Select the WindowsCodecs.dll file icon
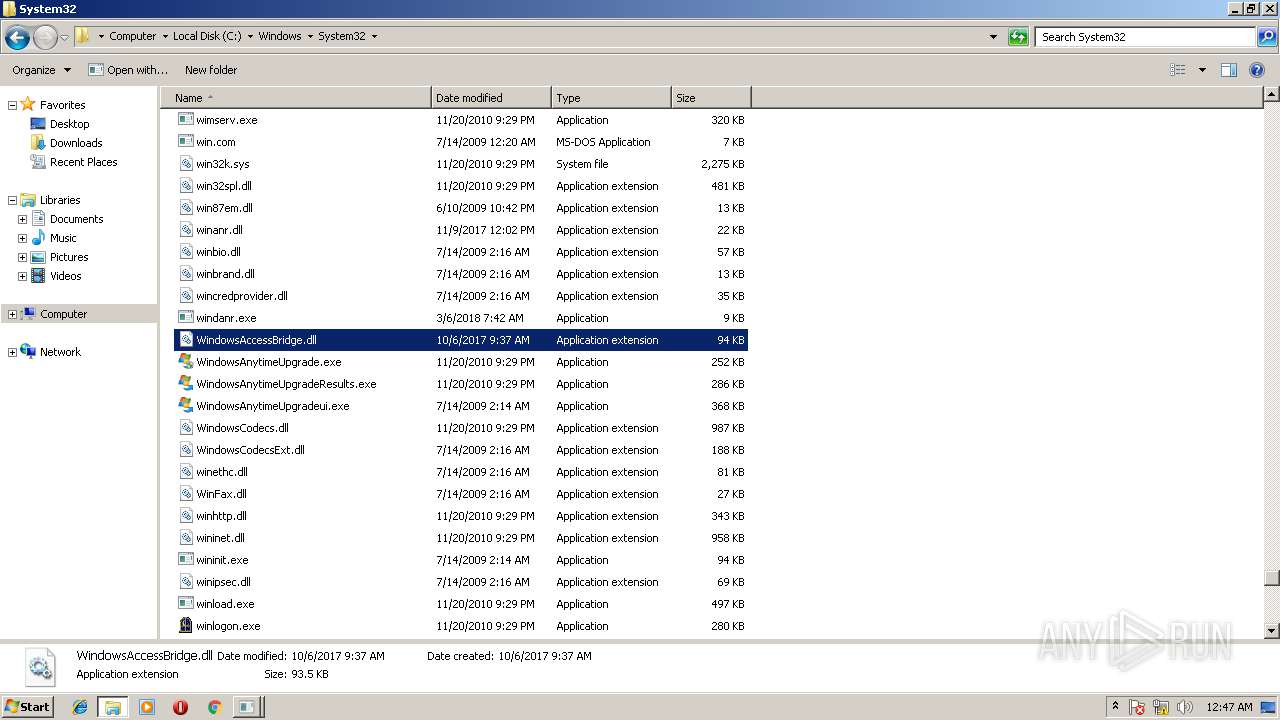Image resolution: width=1280 pixels, height=720 pixels. click(x=186, y=428)
